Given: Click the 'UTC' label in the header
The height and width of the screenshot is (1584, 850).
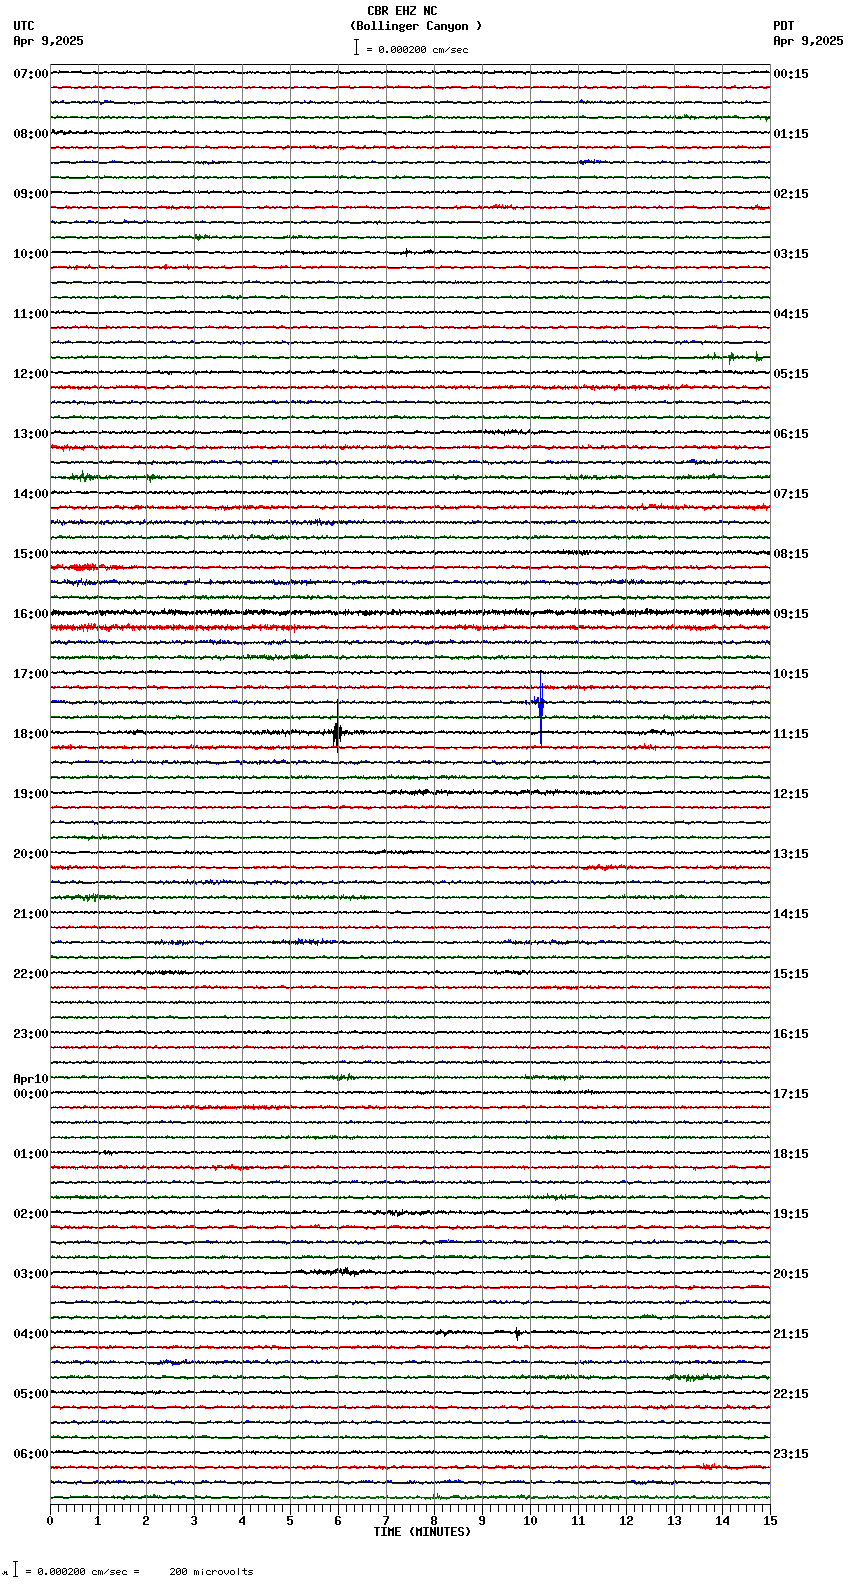Looking at the screenshot, I should pyautogui.click(x=24, y=26).
